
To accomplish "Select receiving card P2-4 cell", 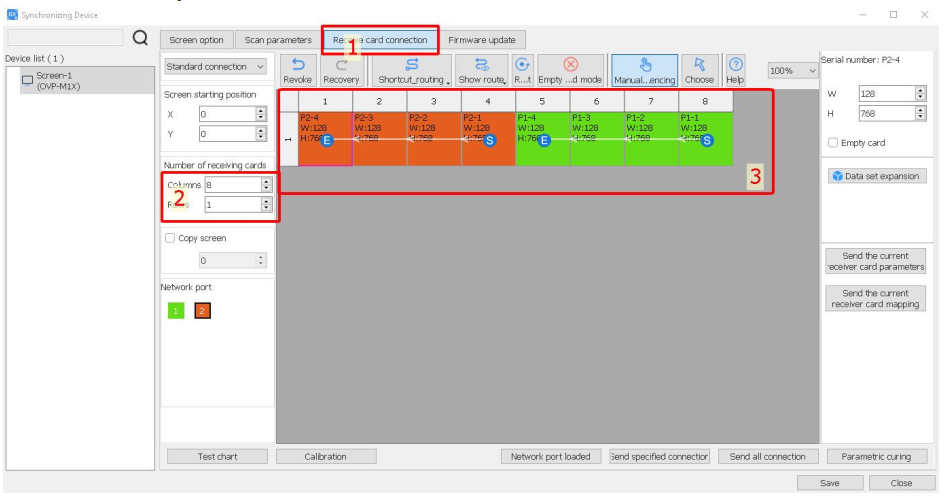I will (325, 139).
